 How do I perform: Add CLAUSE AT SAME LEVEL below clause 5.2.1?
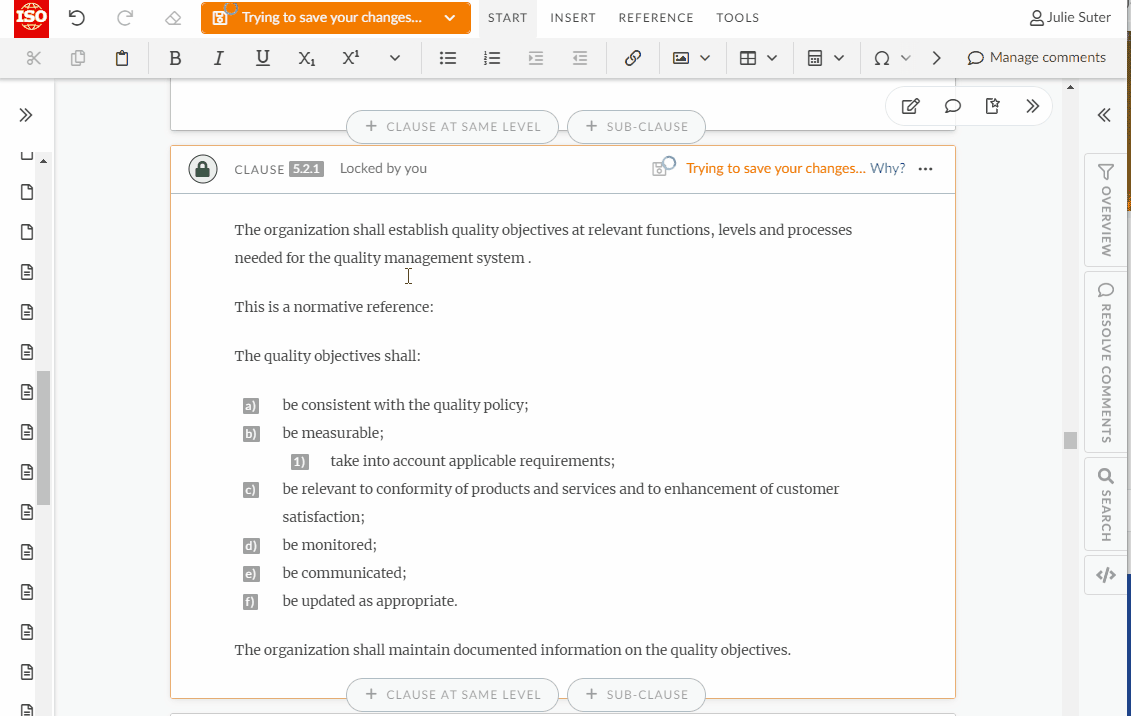pos(452,694)
